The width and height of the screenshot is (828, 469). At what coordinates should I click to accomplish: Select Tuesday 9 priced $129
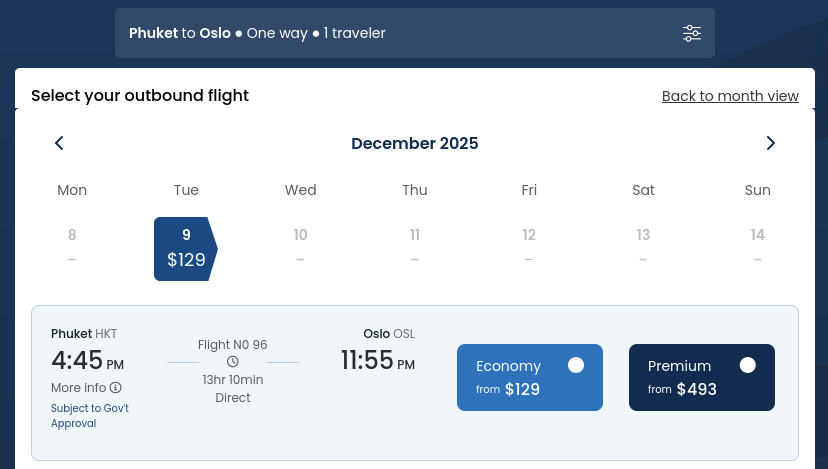click(x=186, y=249)
